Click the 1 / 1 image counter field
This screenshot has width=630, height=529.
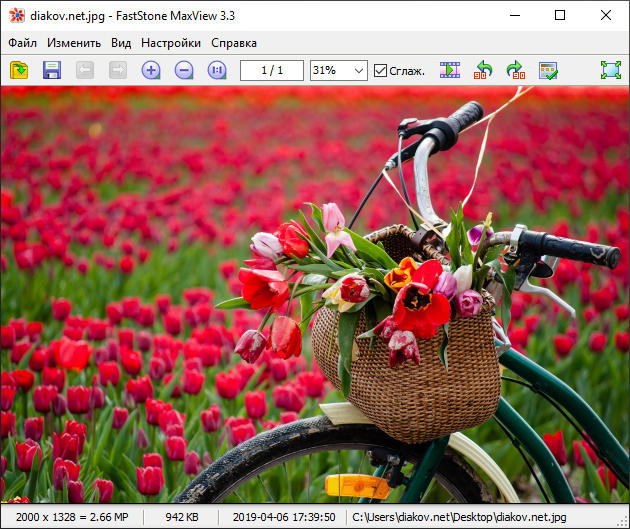272,71
